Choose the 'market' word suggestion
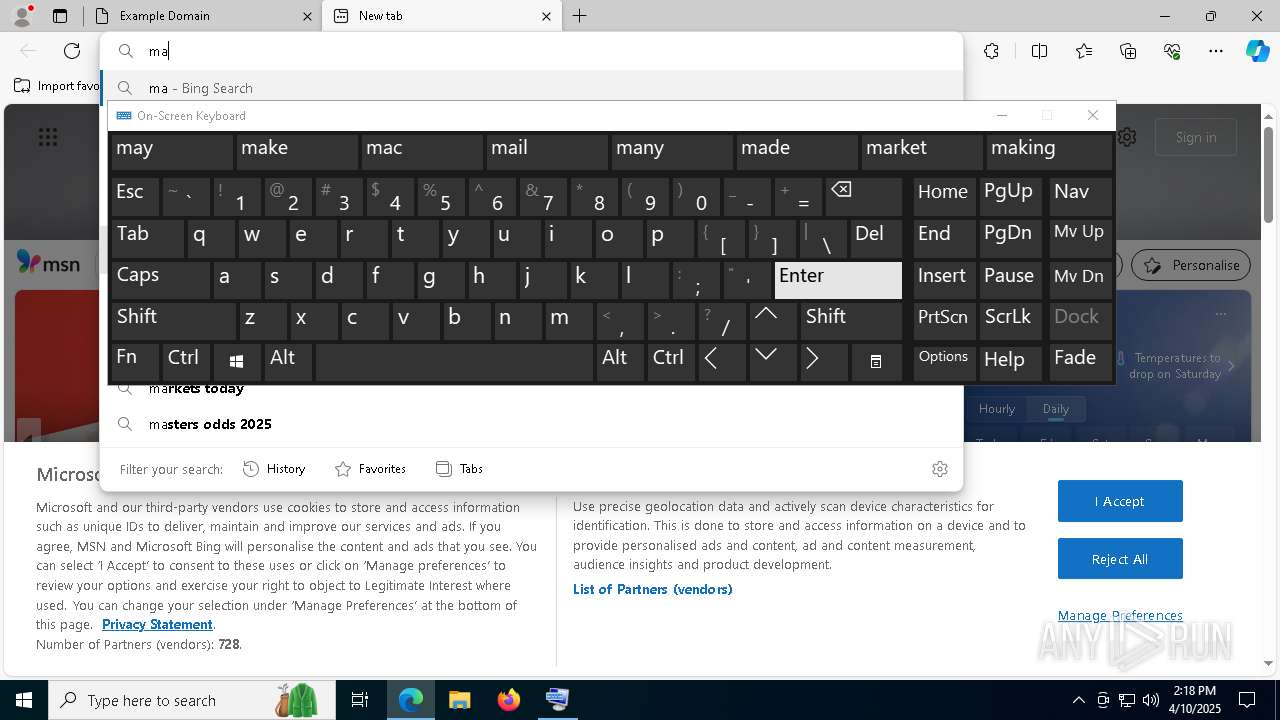This screenshot has height=720, width=1280. 921,151
